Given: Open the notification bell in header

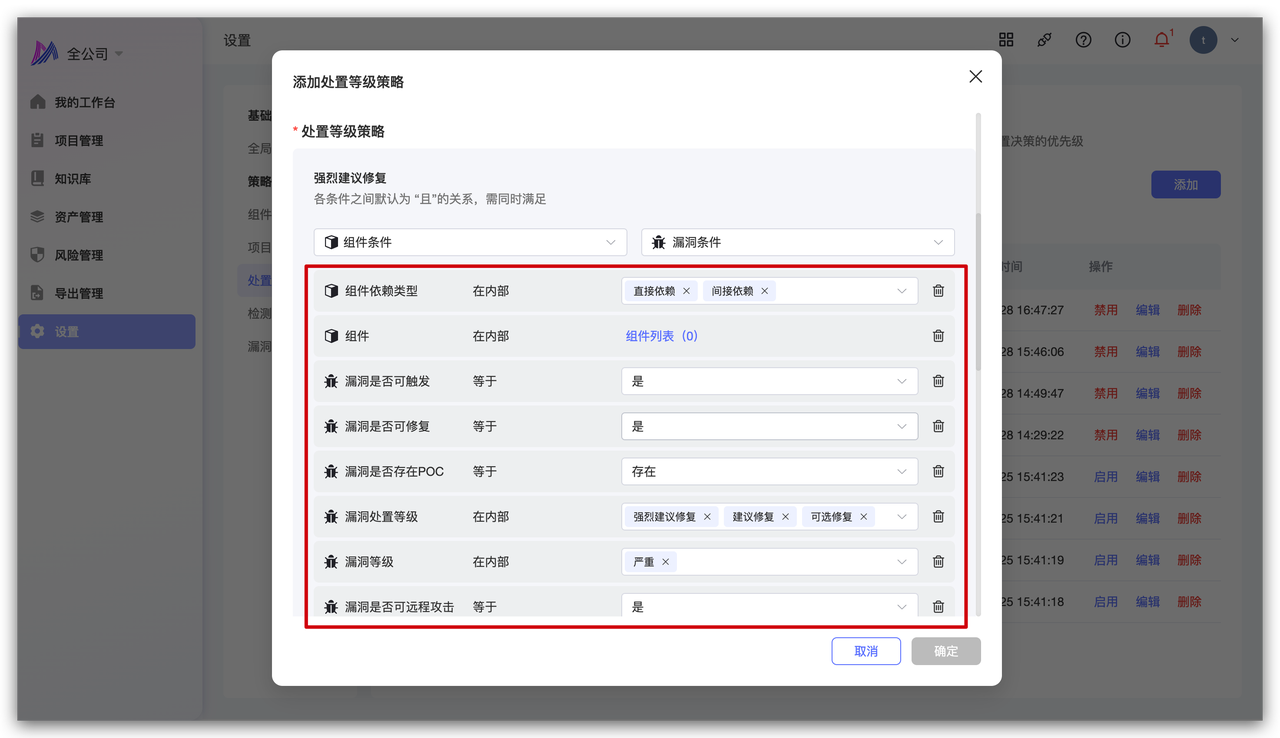Looking at the screenshot, I should (1161, 40).
